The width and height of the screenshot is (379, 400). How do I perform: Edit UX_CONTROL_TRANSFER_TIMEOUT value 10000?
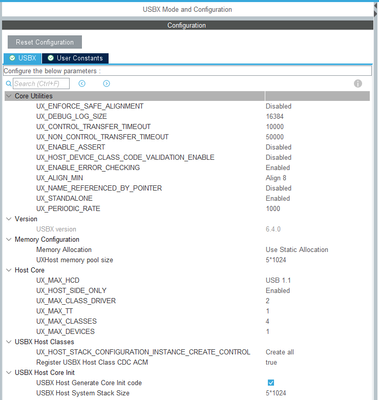275,127
